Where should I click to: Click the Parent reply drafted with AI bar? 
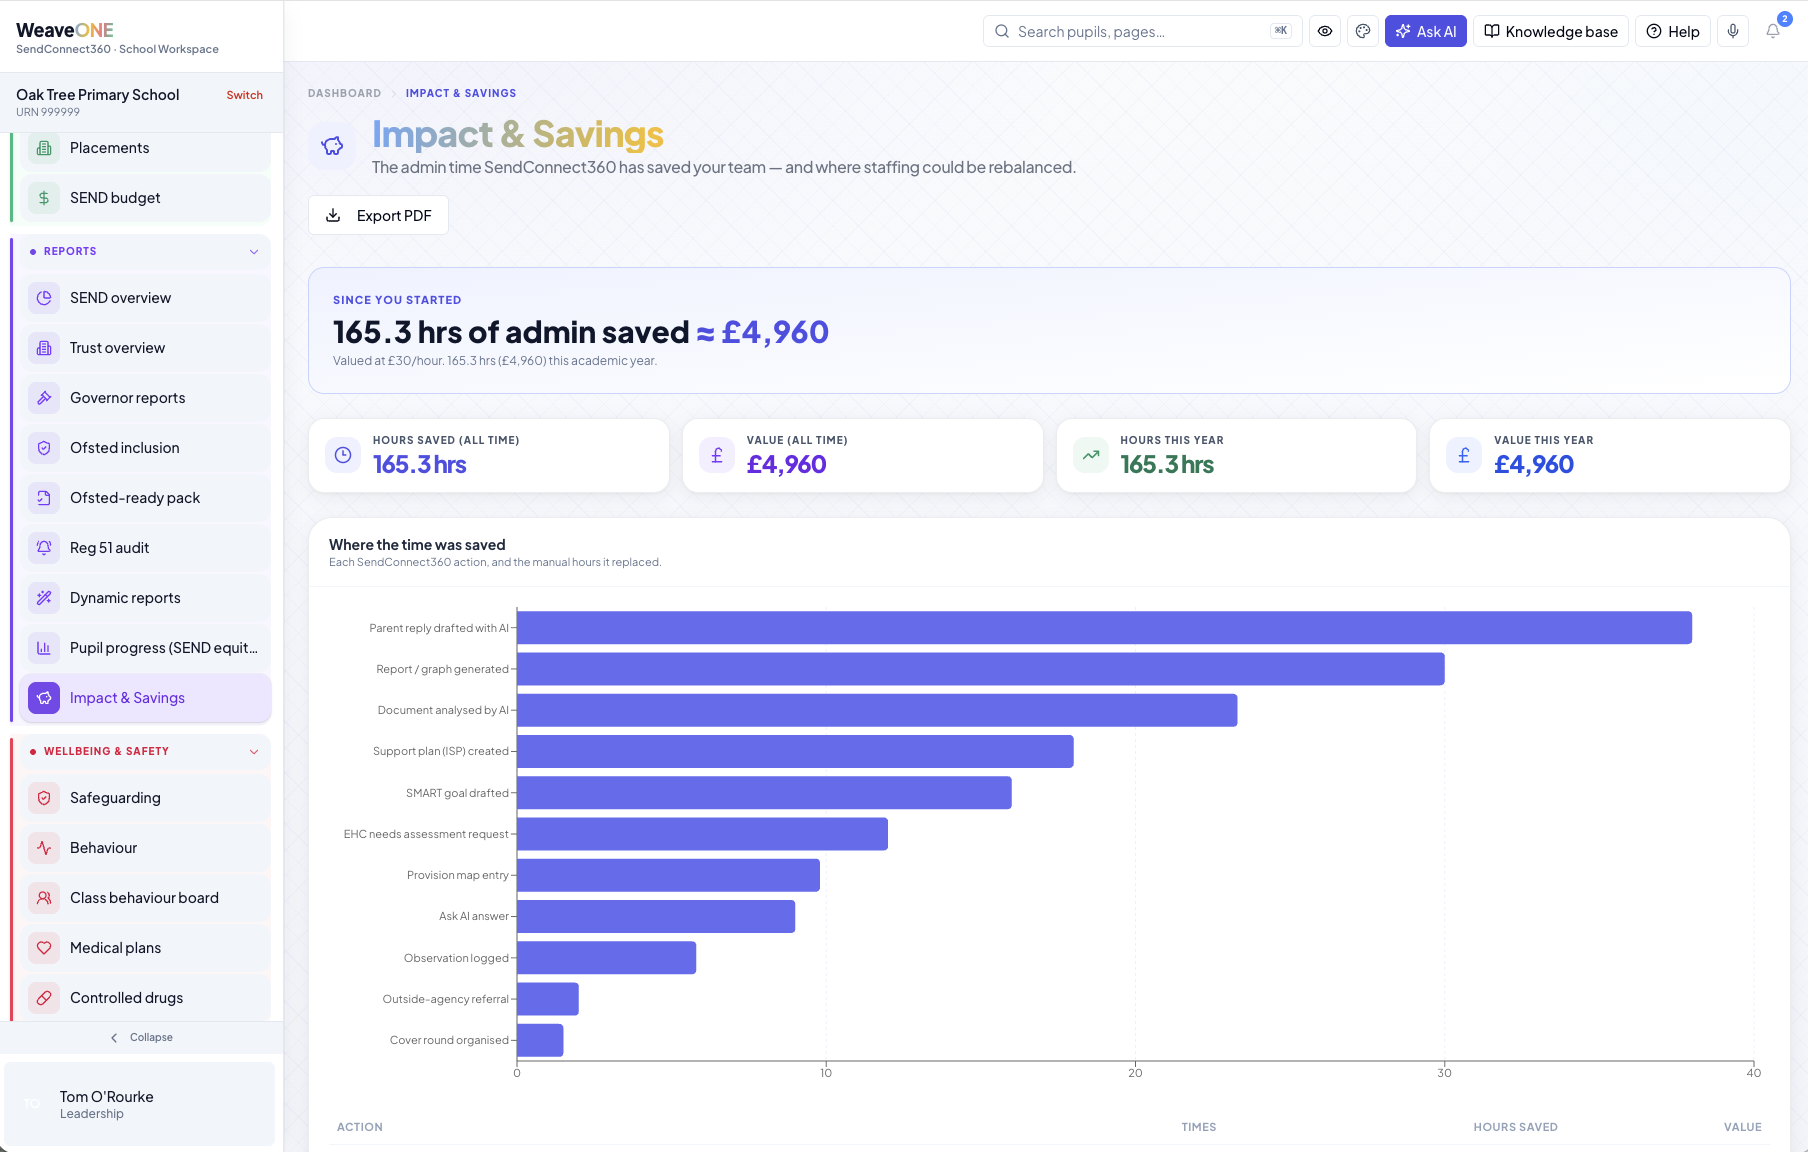click(x=1104, y=628)
